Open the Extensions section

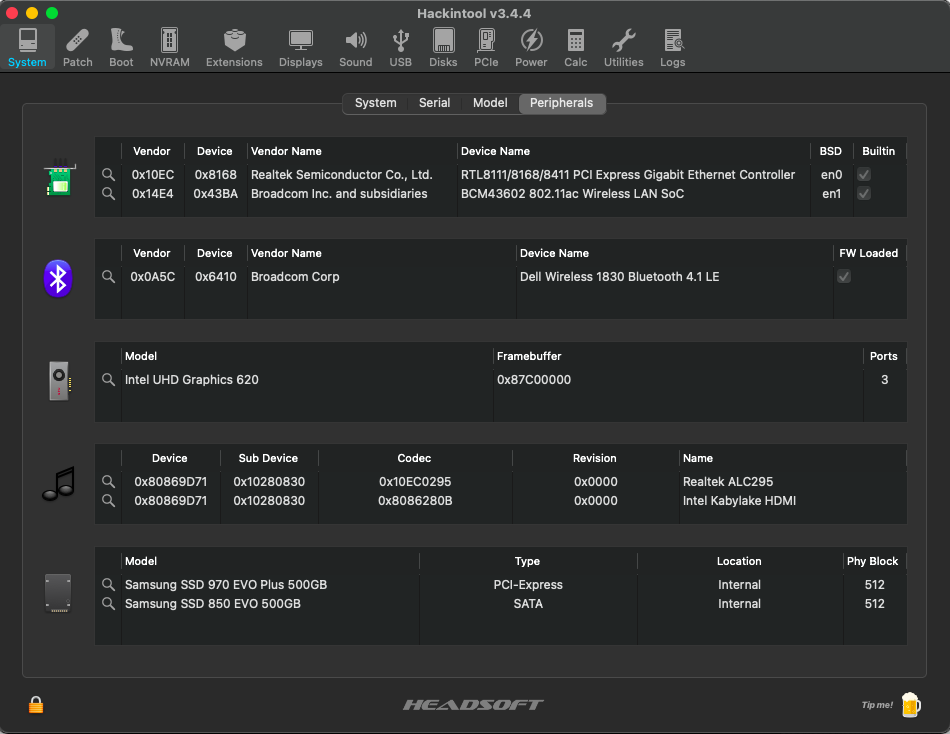coord(234,47)
